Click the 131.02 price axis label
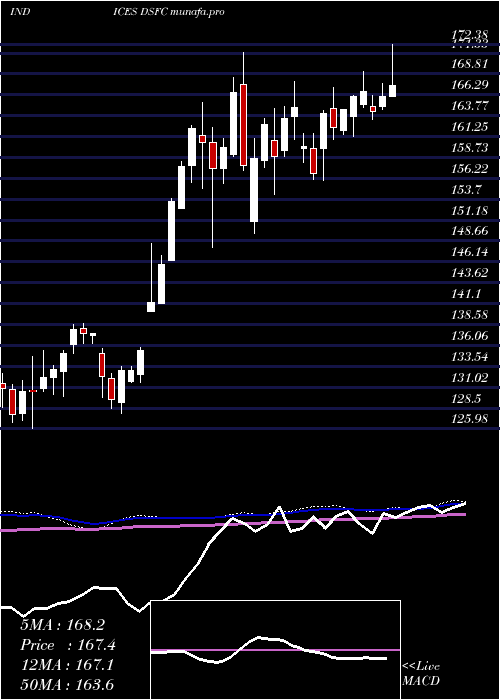Screen dimensions: 500x700 point(469,378)
